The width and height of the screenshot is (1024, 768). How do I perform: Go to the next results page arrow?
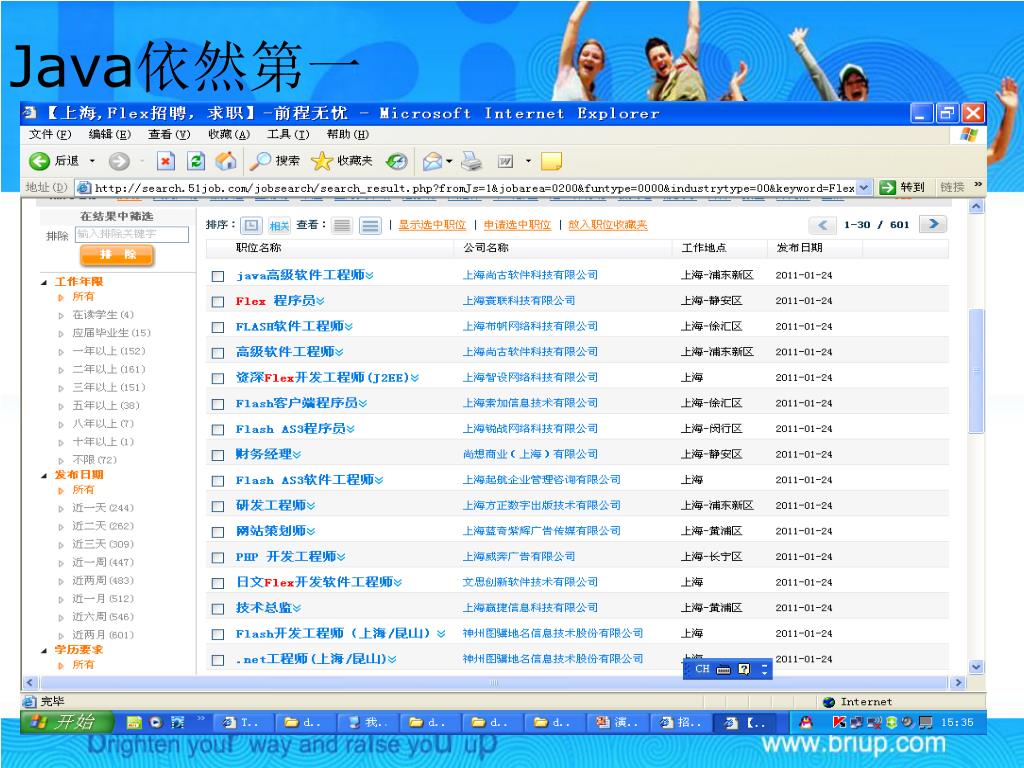(933, 224)
